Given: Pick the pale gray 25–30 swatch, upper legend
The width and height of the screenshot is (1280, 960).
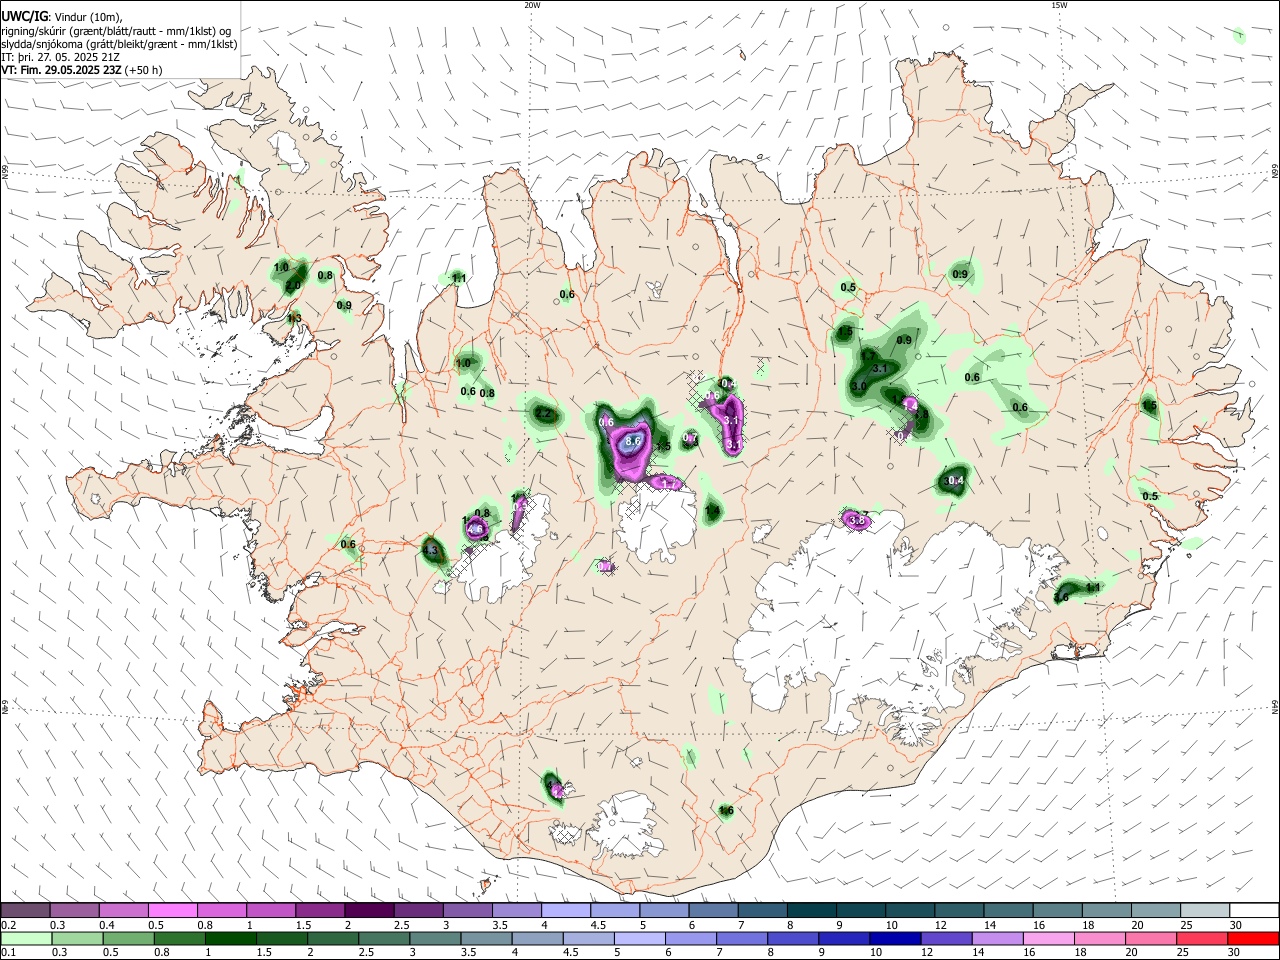Looking at the screenshot, I should [1205, 910].
